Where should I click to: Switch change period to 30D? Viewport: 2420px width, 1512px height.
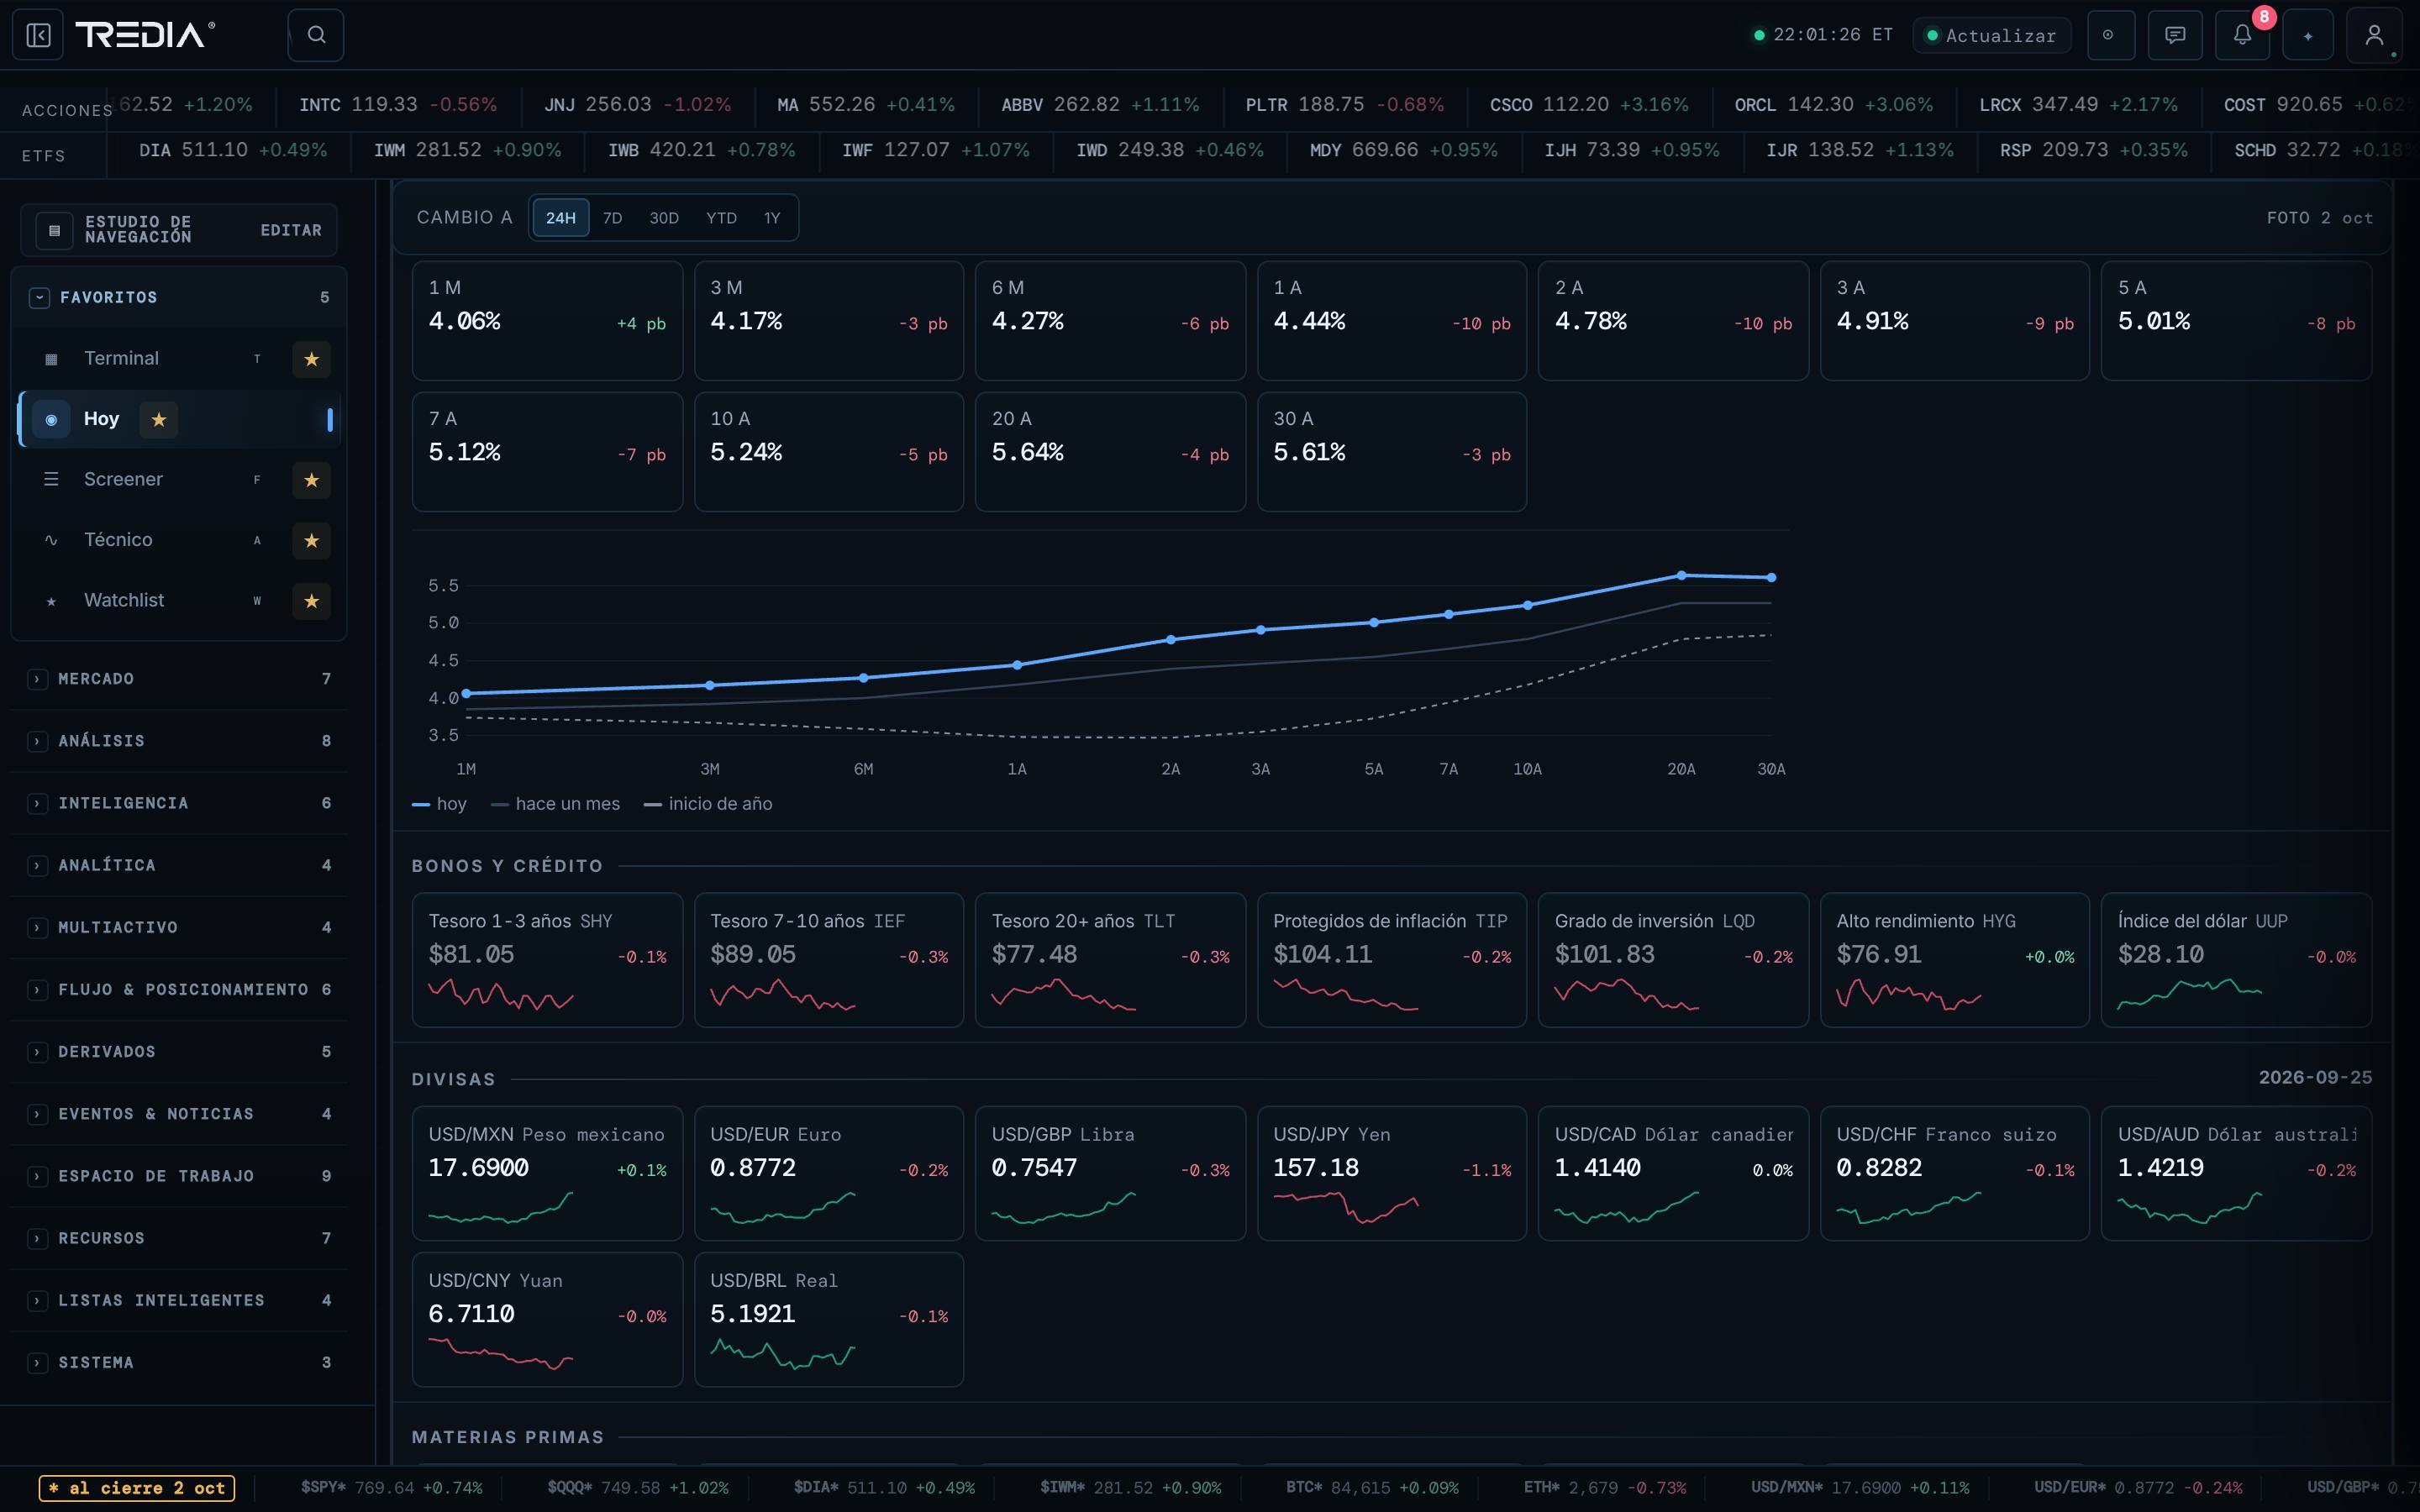[x=664, y=218]
